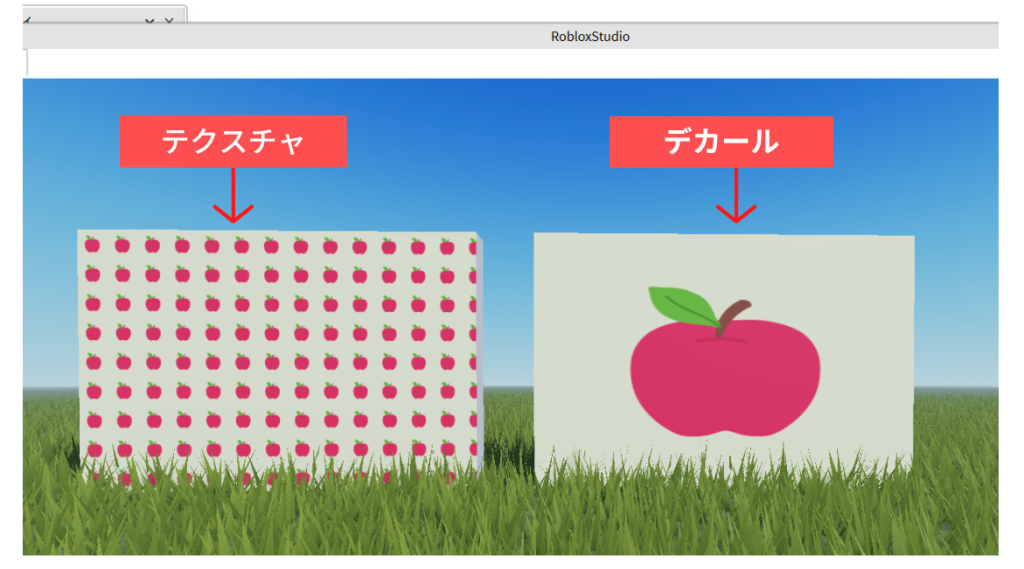Expand the chevron dropdown in top-left tab
The image size is (1024, 569).
pyautogui.click(x=149, y=20)
